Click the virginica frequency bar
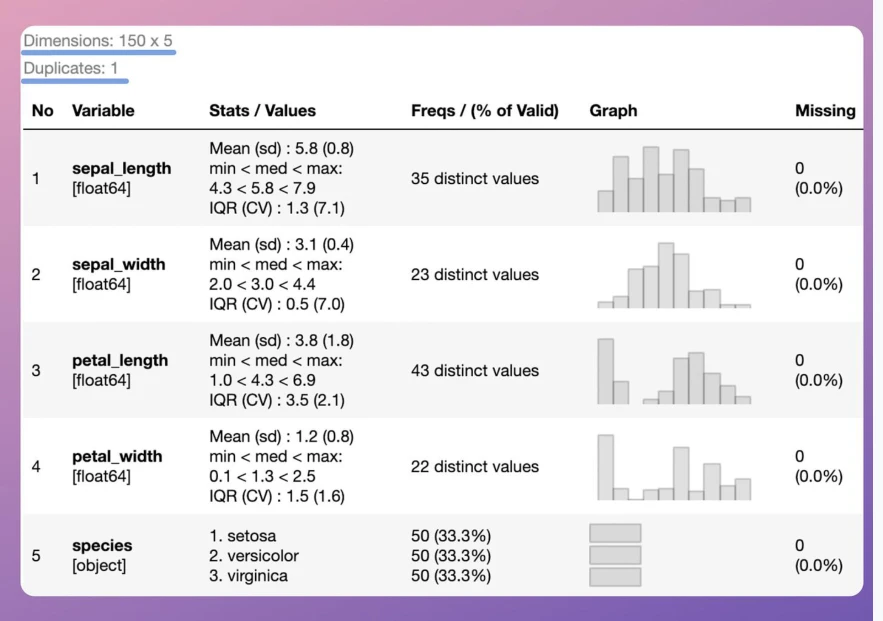 615,577
